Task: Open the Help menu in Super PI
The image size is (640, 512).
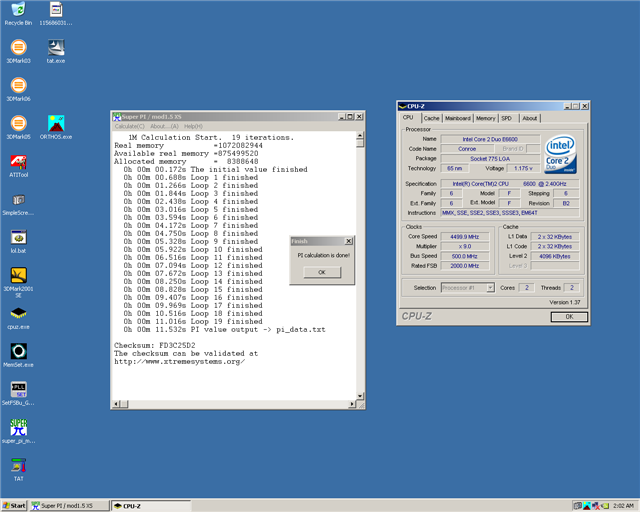Action: pos(193,126)
